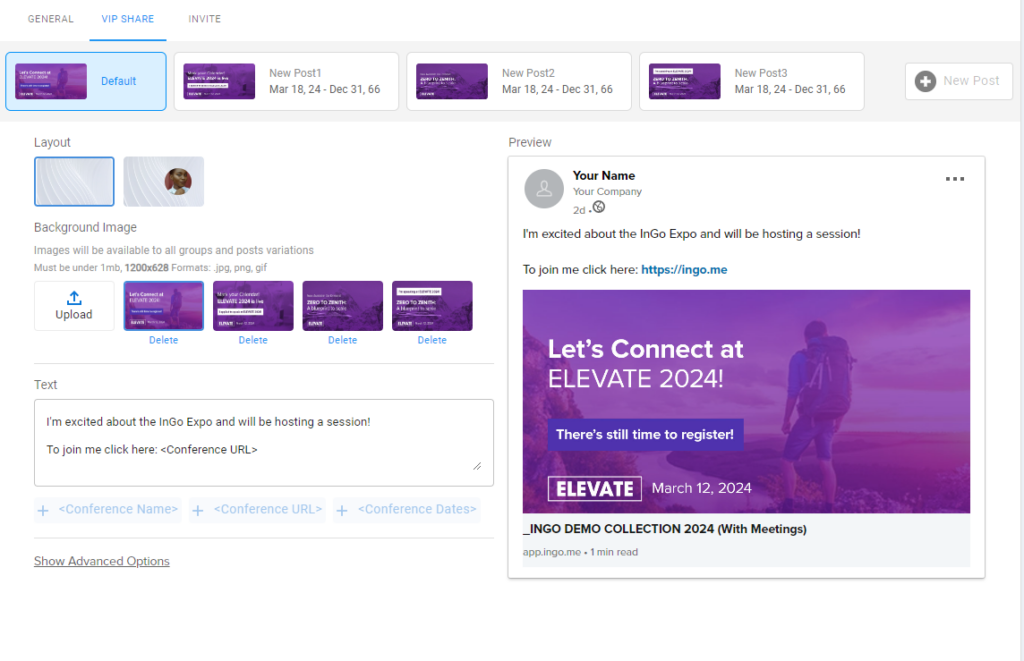Click the profile avatar in preview
1024x661 pixels.
pyautogui.click(x=544, y=189)
